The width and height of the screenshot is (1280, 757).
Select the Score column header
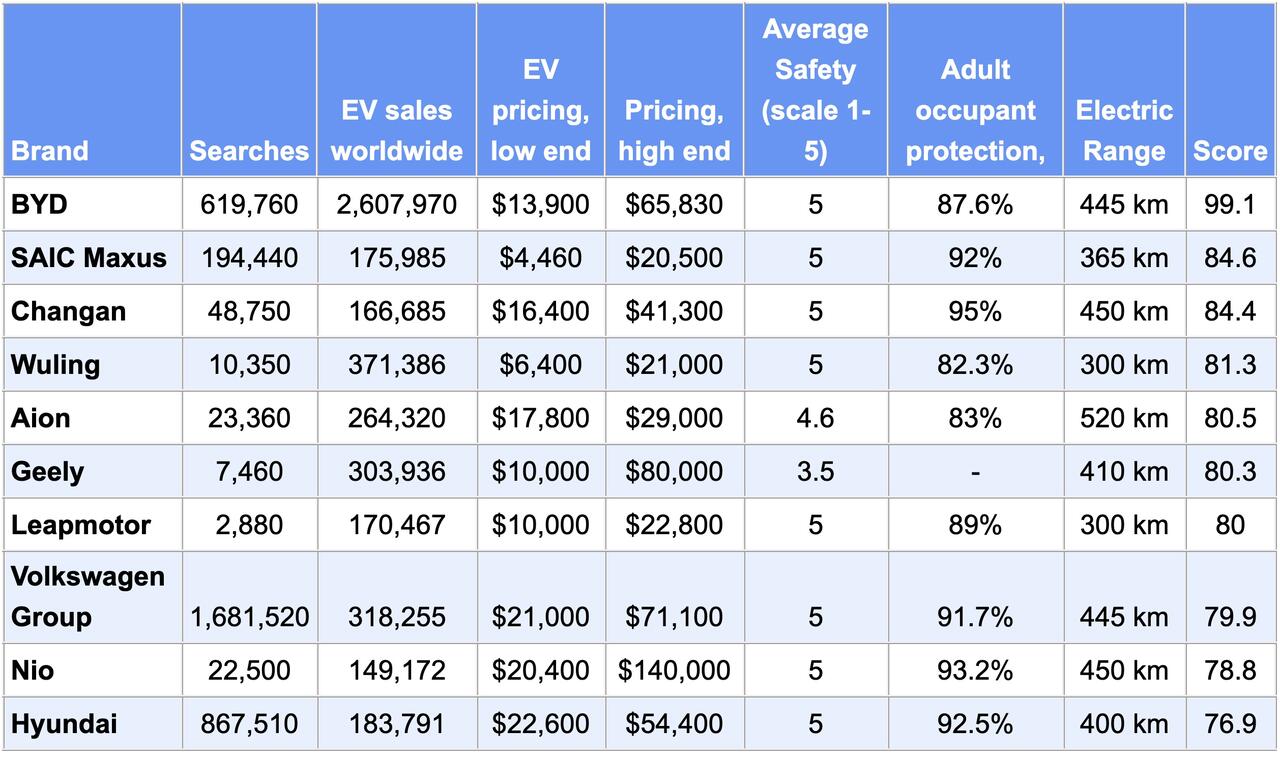point(1230,151)
